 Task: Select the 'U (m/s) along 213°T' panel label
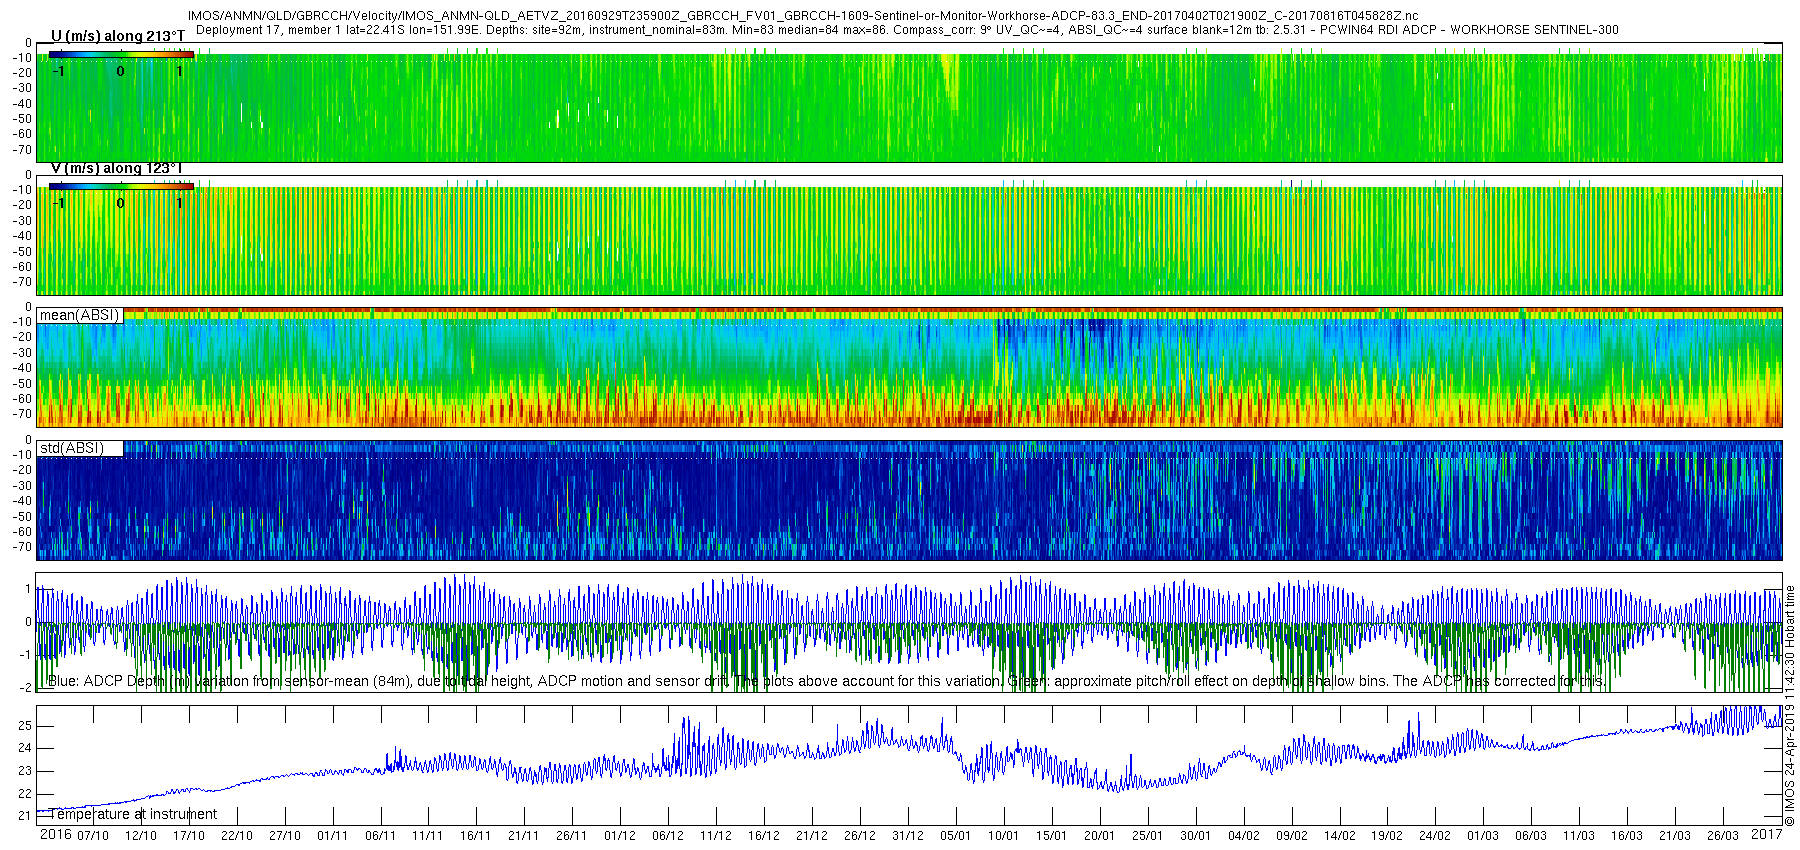click(118, 36)
